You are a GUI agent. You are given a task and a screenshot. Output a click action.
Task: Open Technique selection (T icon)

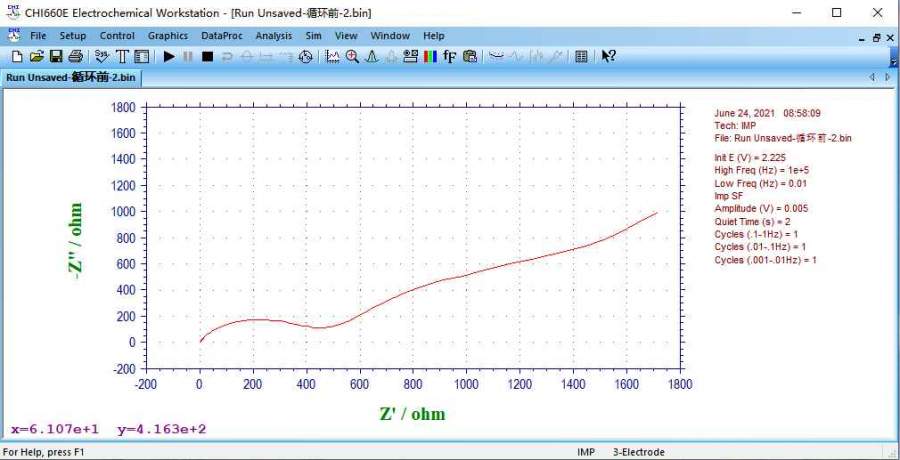(x=123, y=57)
